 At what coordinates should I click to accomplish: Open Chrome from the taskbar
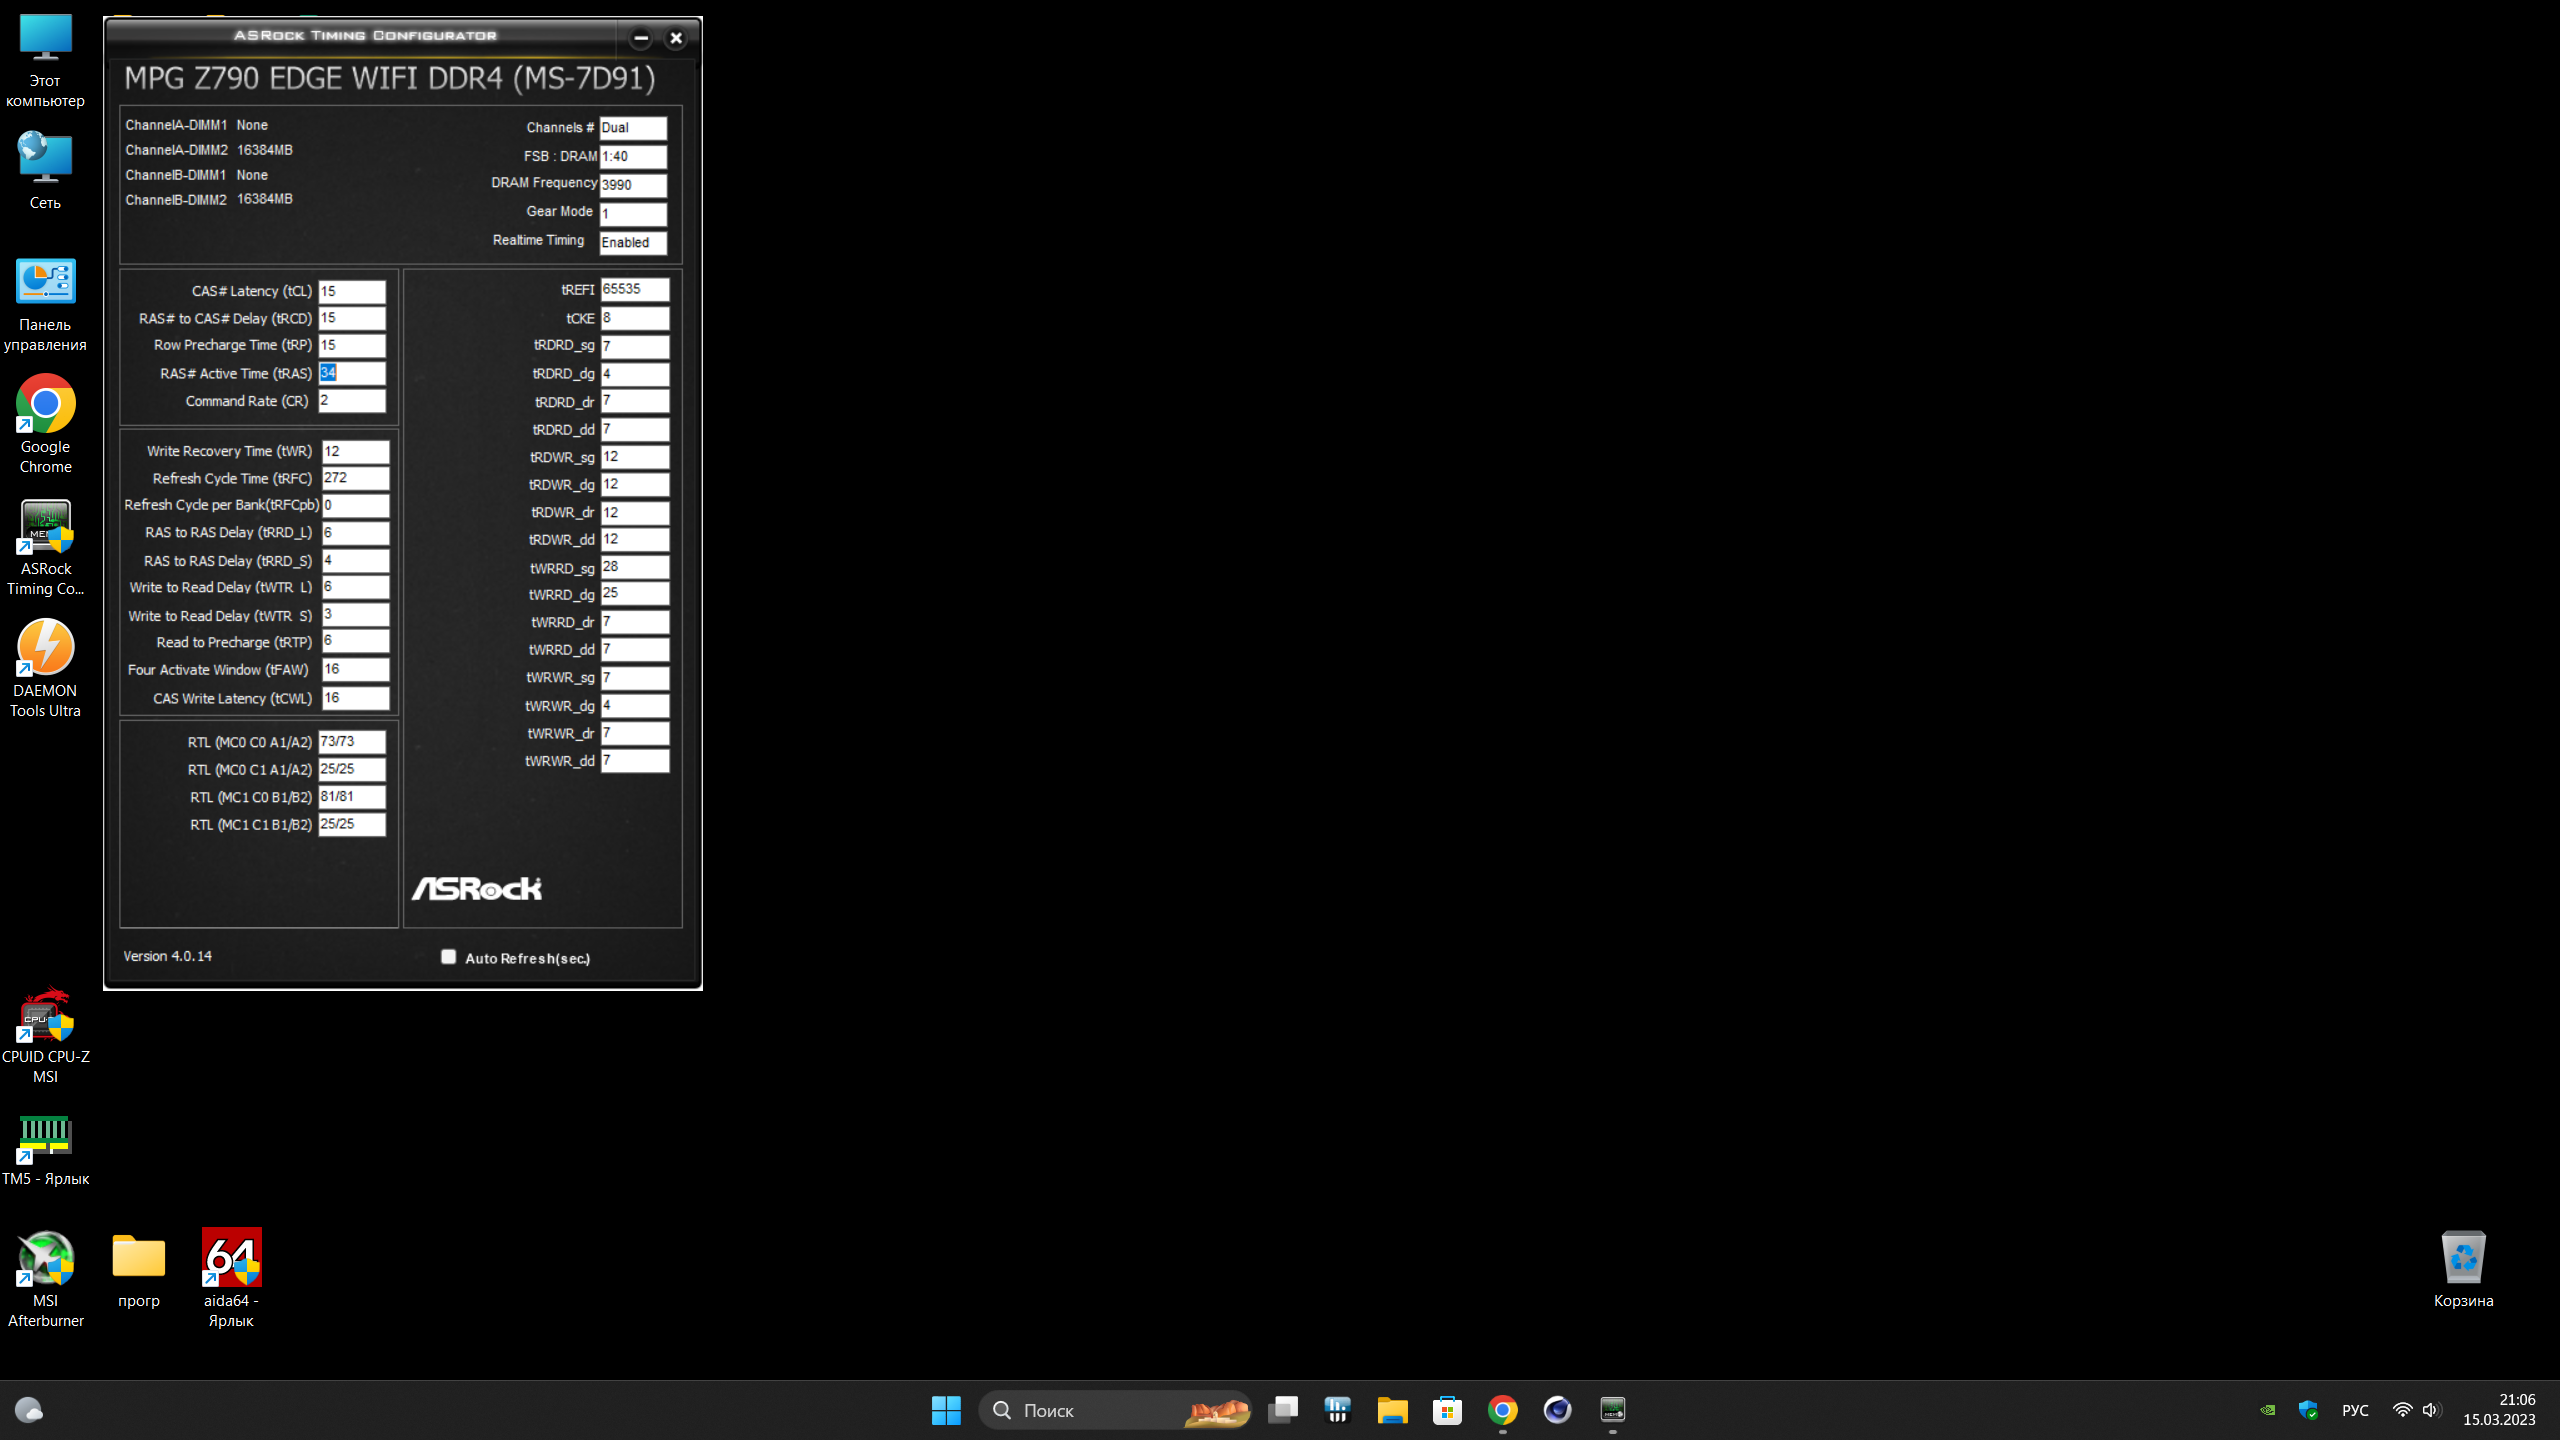coord(1502,1410)
